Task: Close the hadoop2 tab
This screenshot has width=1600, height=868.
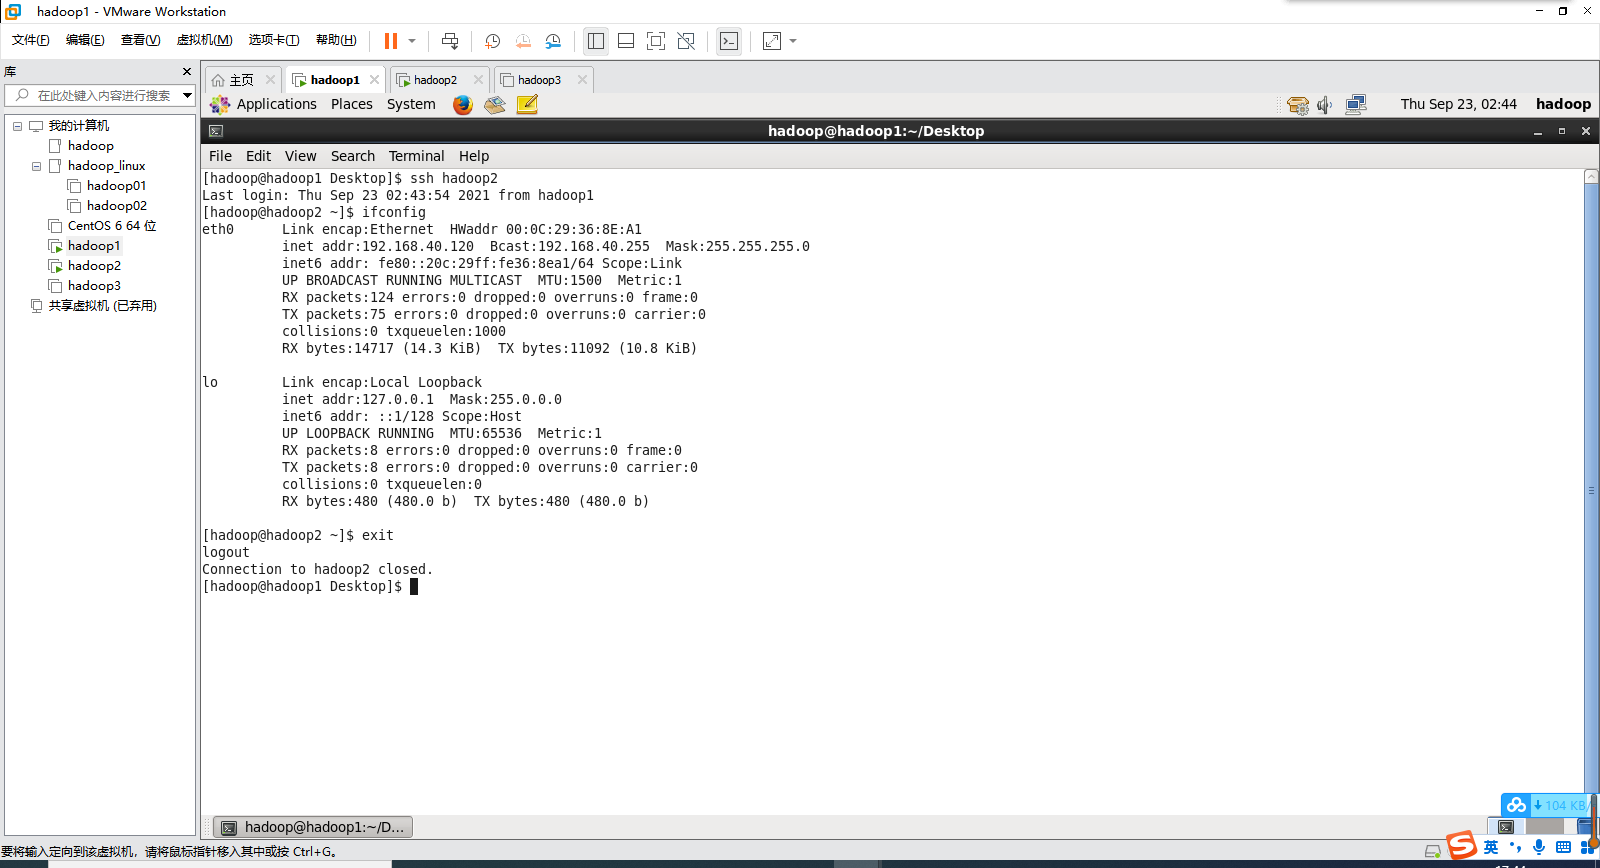Action: tap(478, 80)
